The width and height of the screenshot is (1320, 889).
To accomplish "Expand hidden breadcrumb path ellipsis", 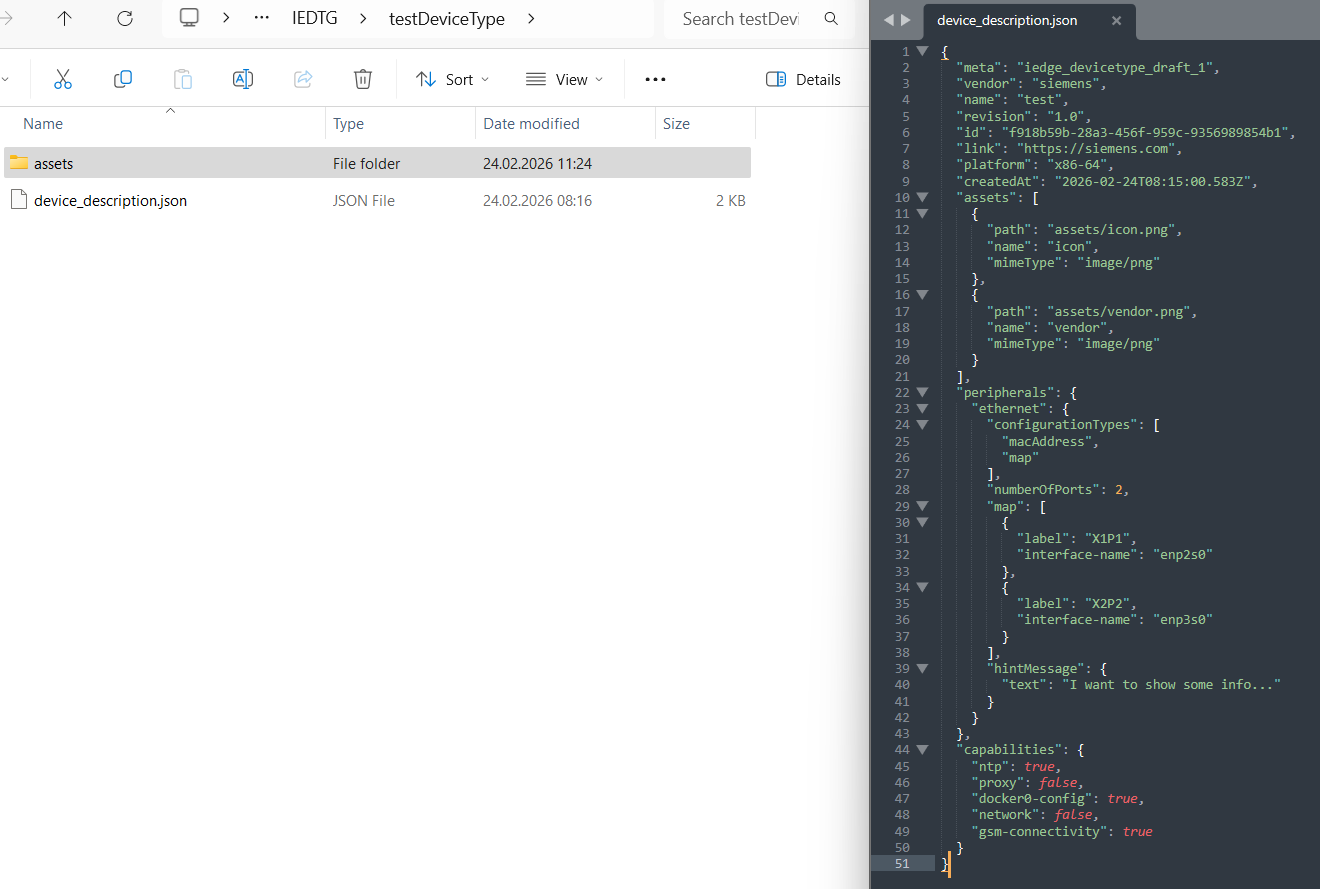I will (x=262, y=18).
